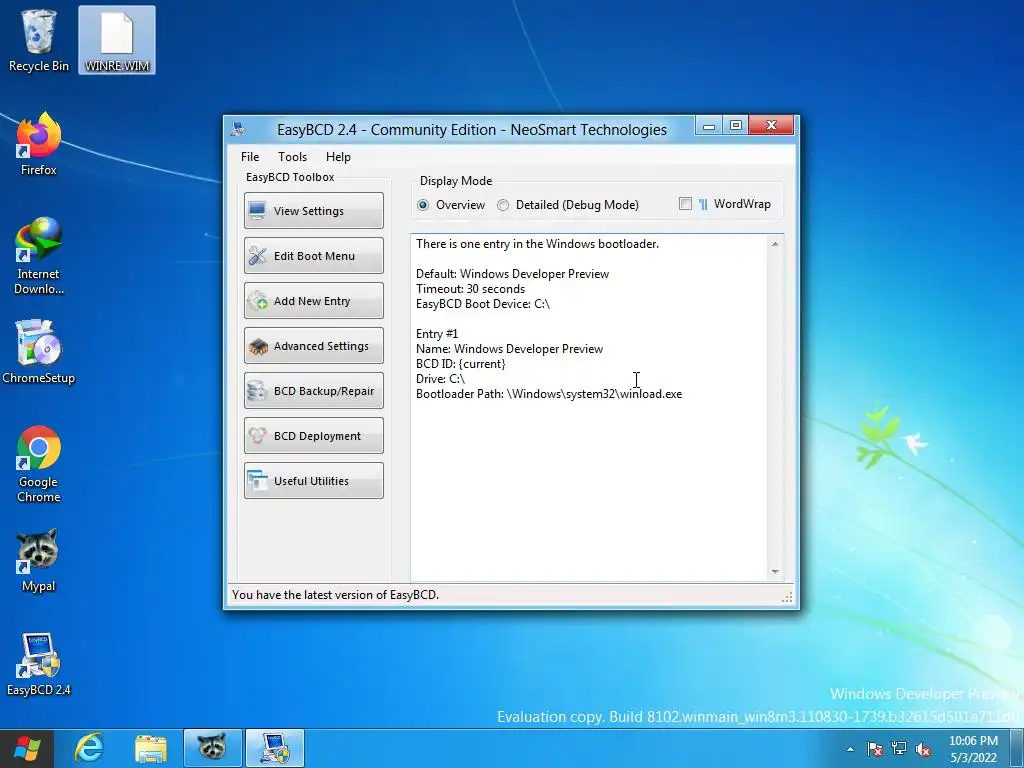The width and height of the screenshot is (1024, 768).
Task: Click the 'BCD ID: {current}' line
Action: tap(460, 364)
